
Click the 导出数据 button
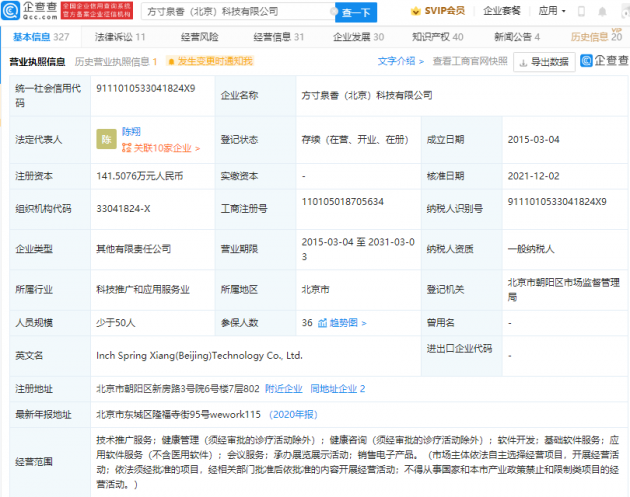point(544,62)
